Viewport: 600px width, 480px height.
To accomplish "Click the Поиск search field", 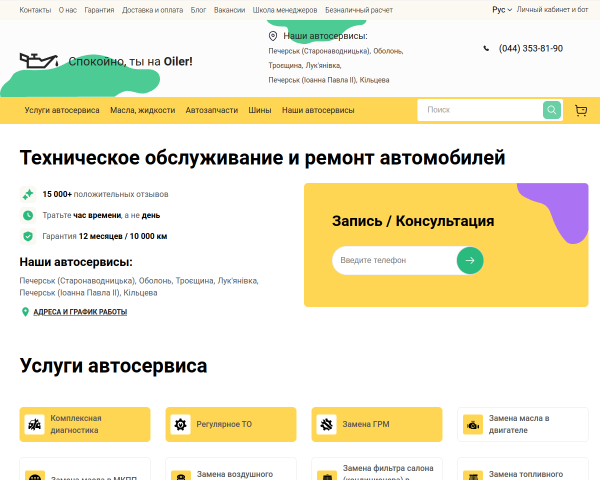I will pyautogui.click(x=481, y=110).
